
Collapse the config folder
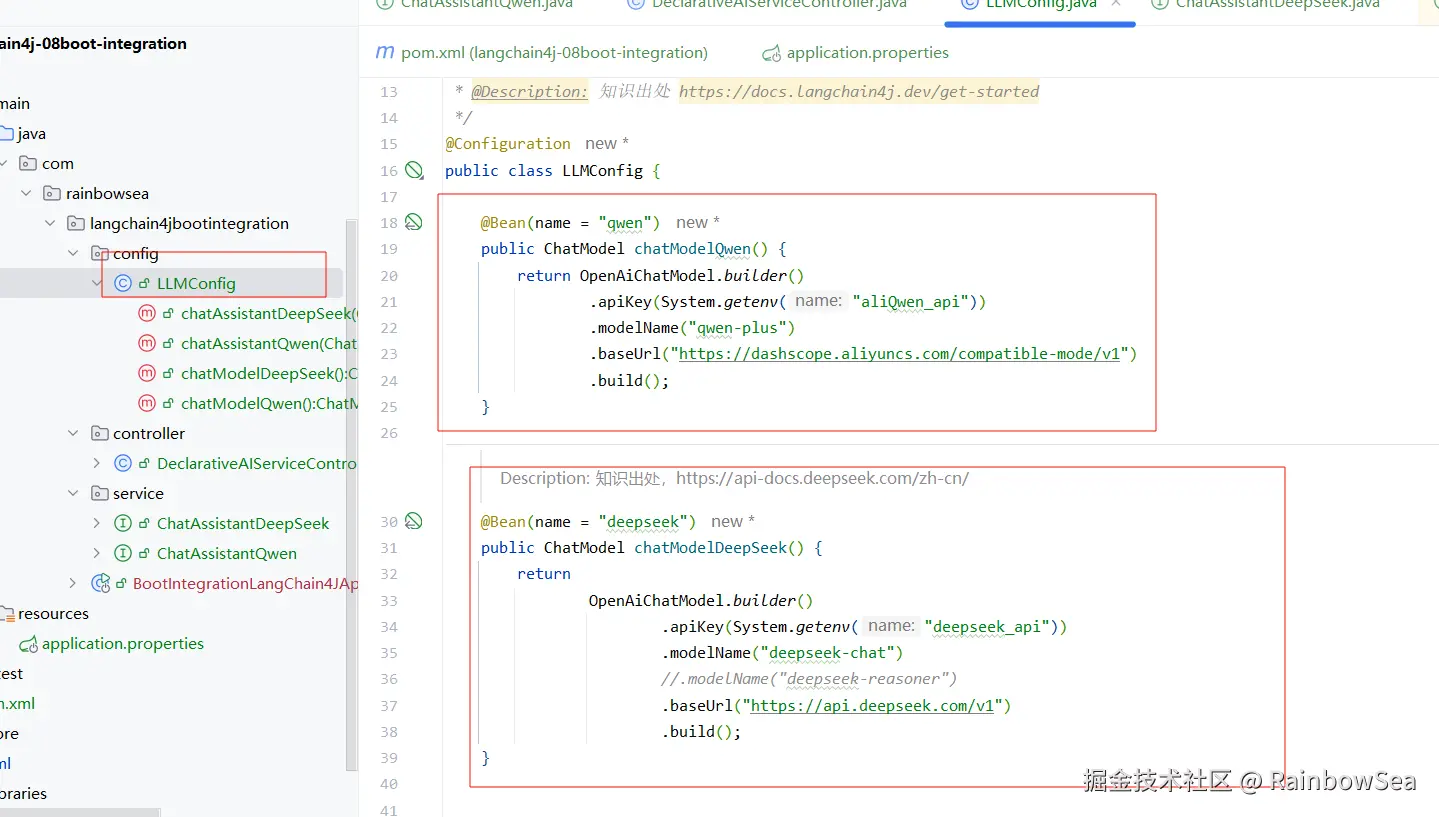click(73, 253)
